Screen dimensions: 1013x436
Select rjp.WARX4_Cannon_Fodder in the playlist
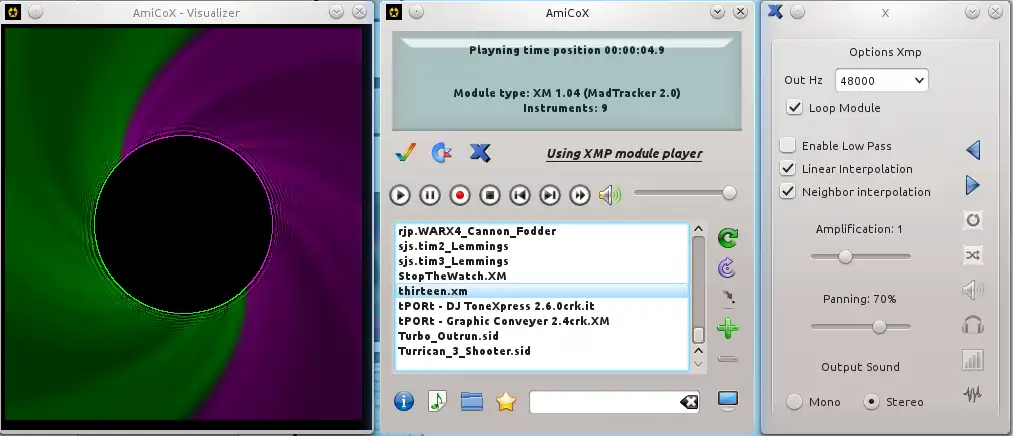(541, 231)
